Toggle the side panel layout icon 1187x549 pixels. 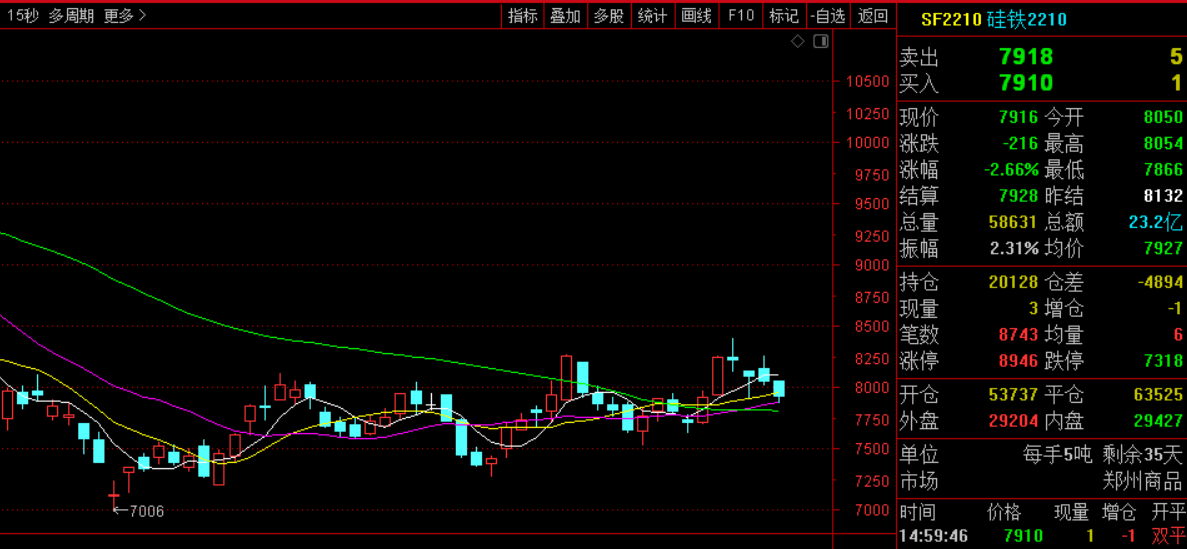pos(821,41)
